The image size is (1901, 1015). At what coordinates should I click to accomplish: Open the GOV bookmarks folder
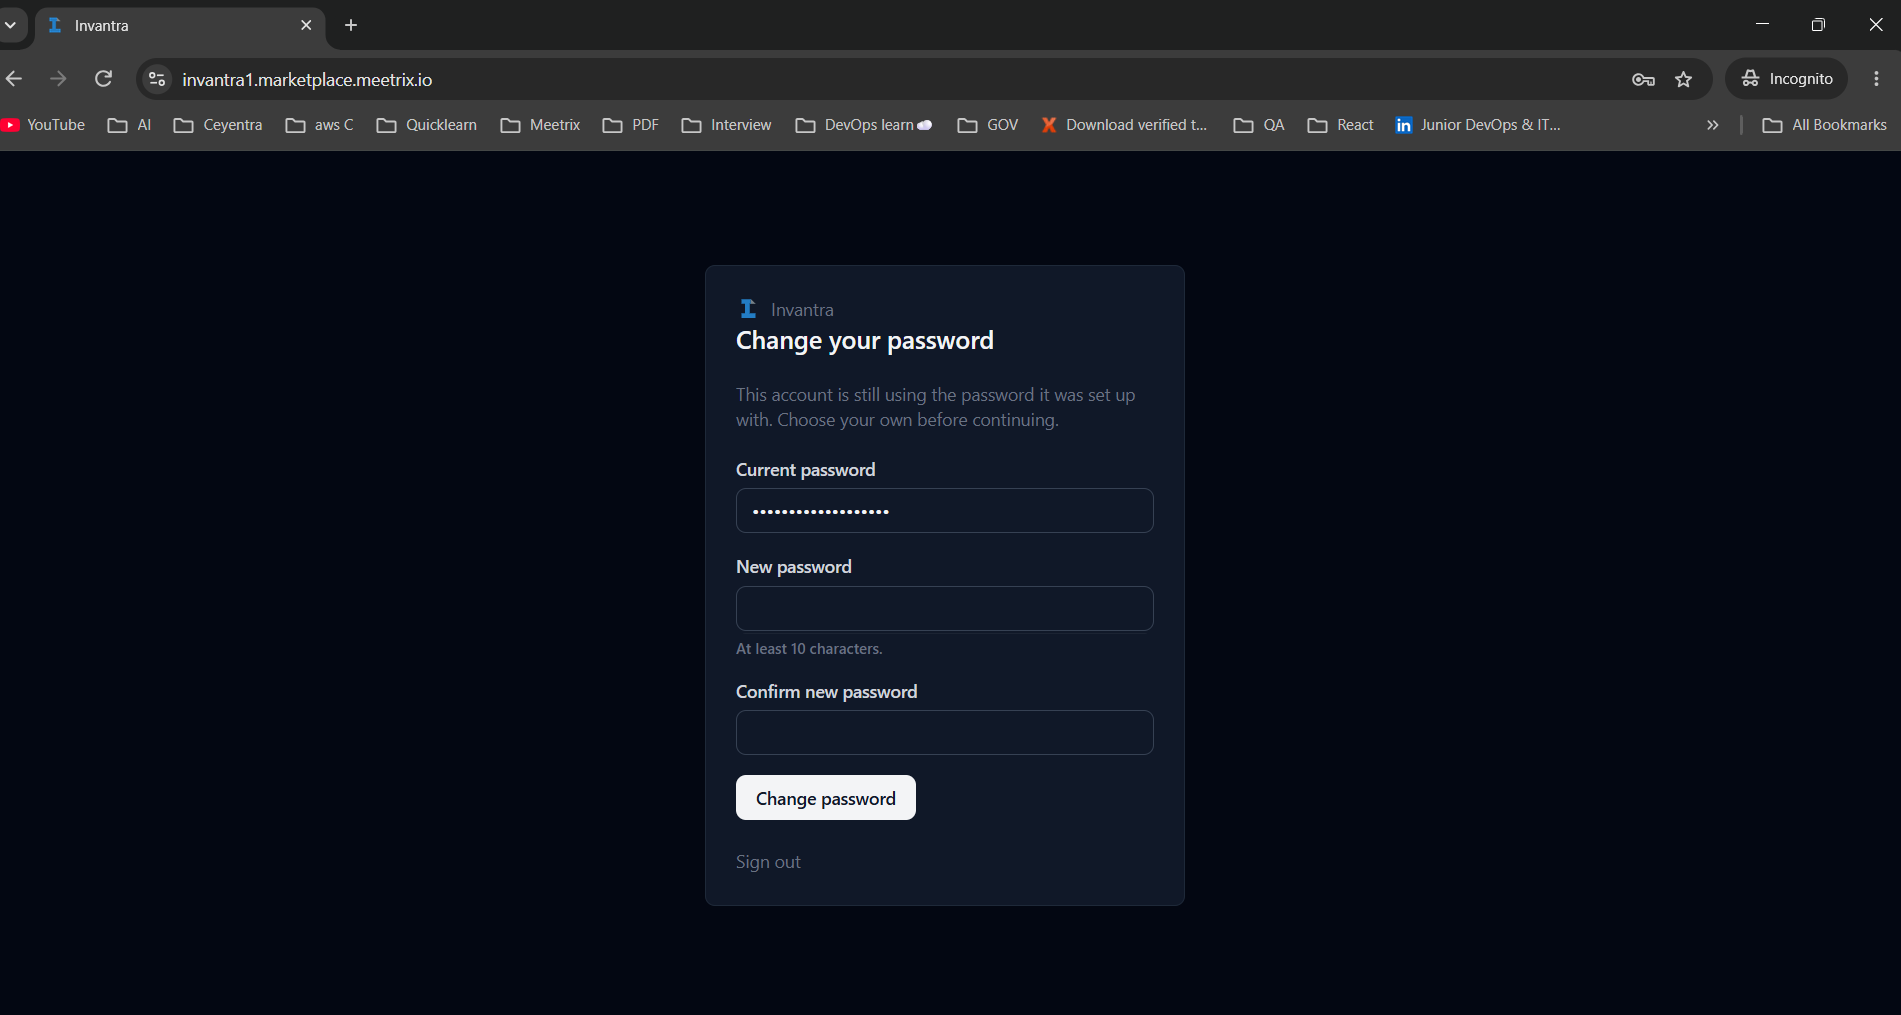click(988, 125)
